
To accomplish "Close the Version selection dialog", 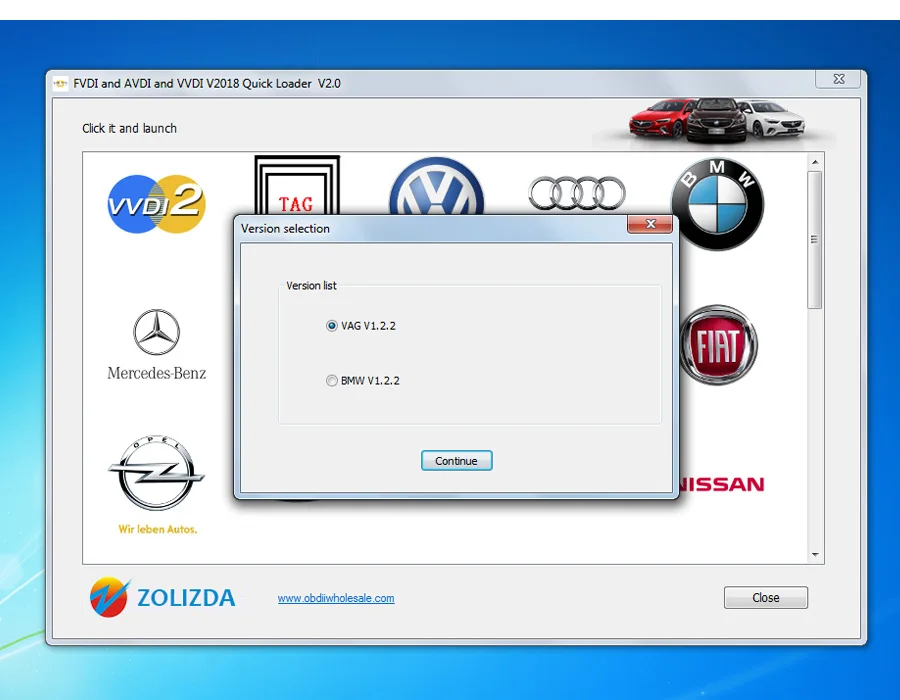I will click(650, 224).
